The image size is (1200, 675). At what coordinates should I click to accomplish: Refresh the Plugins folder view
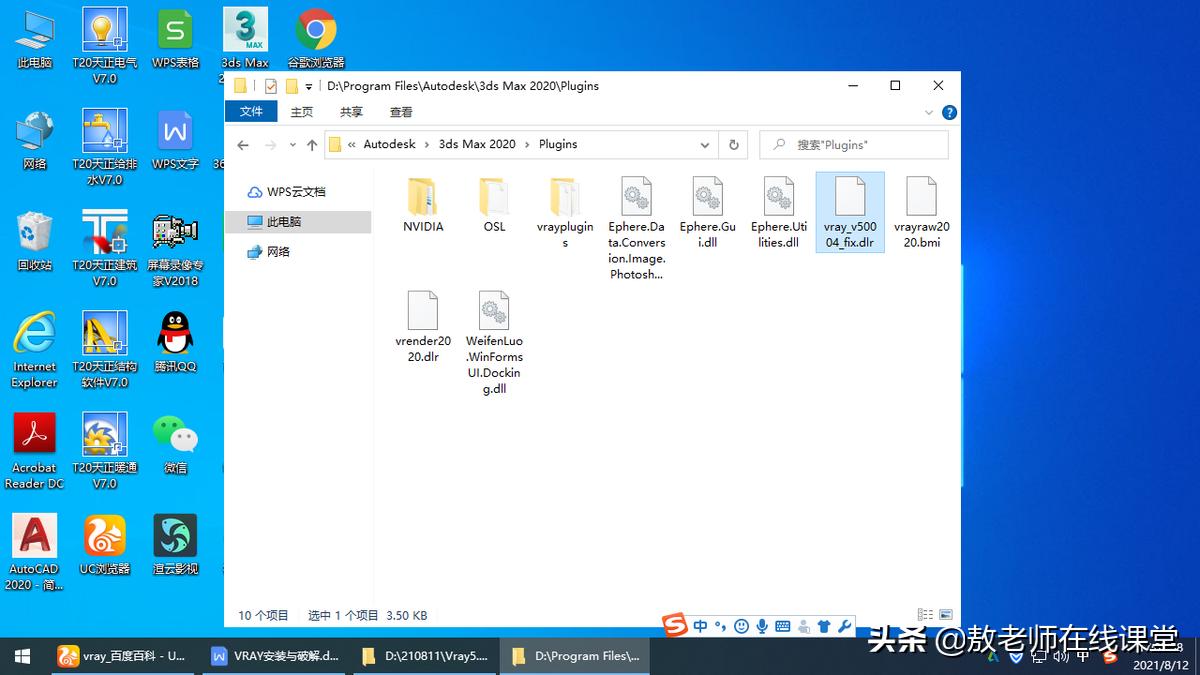pos(733,145)
